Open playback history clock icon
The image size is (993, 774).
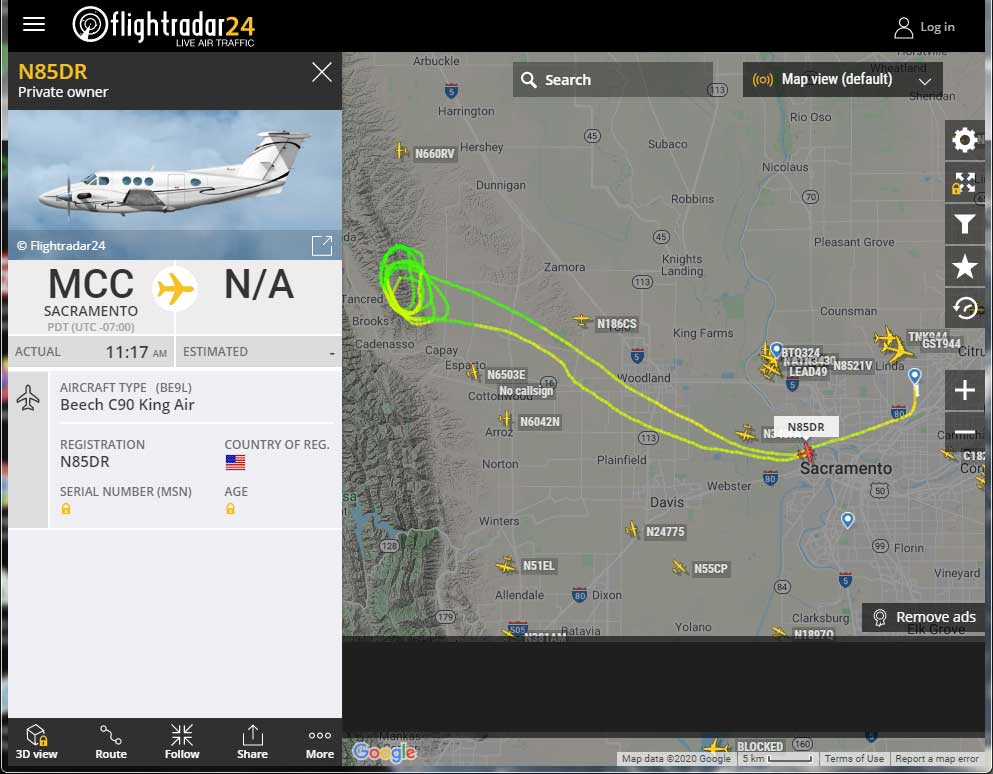(964, 308)
